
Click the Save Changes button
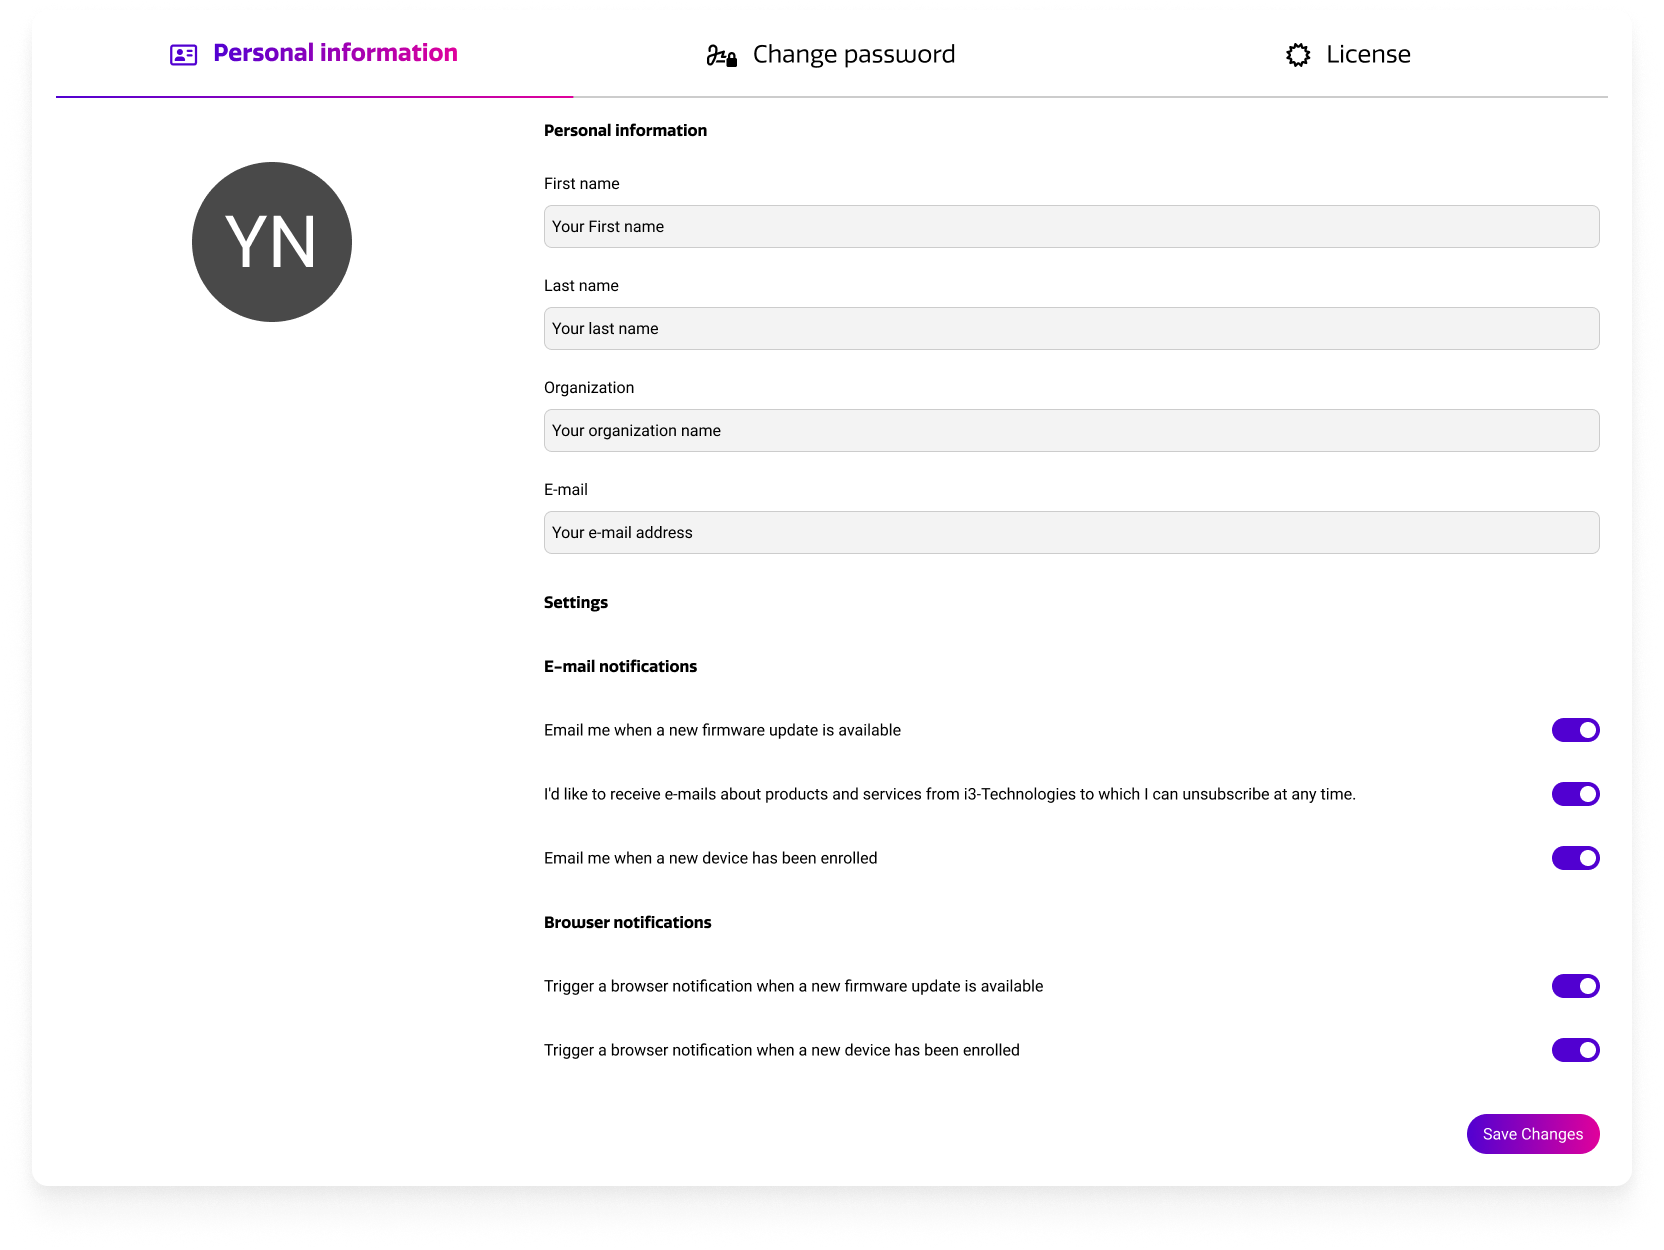click(1532, 1134)
